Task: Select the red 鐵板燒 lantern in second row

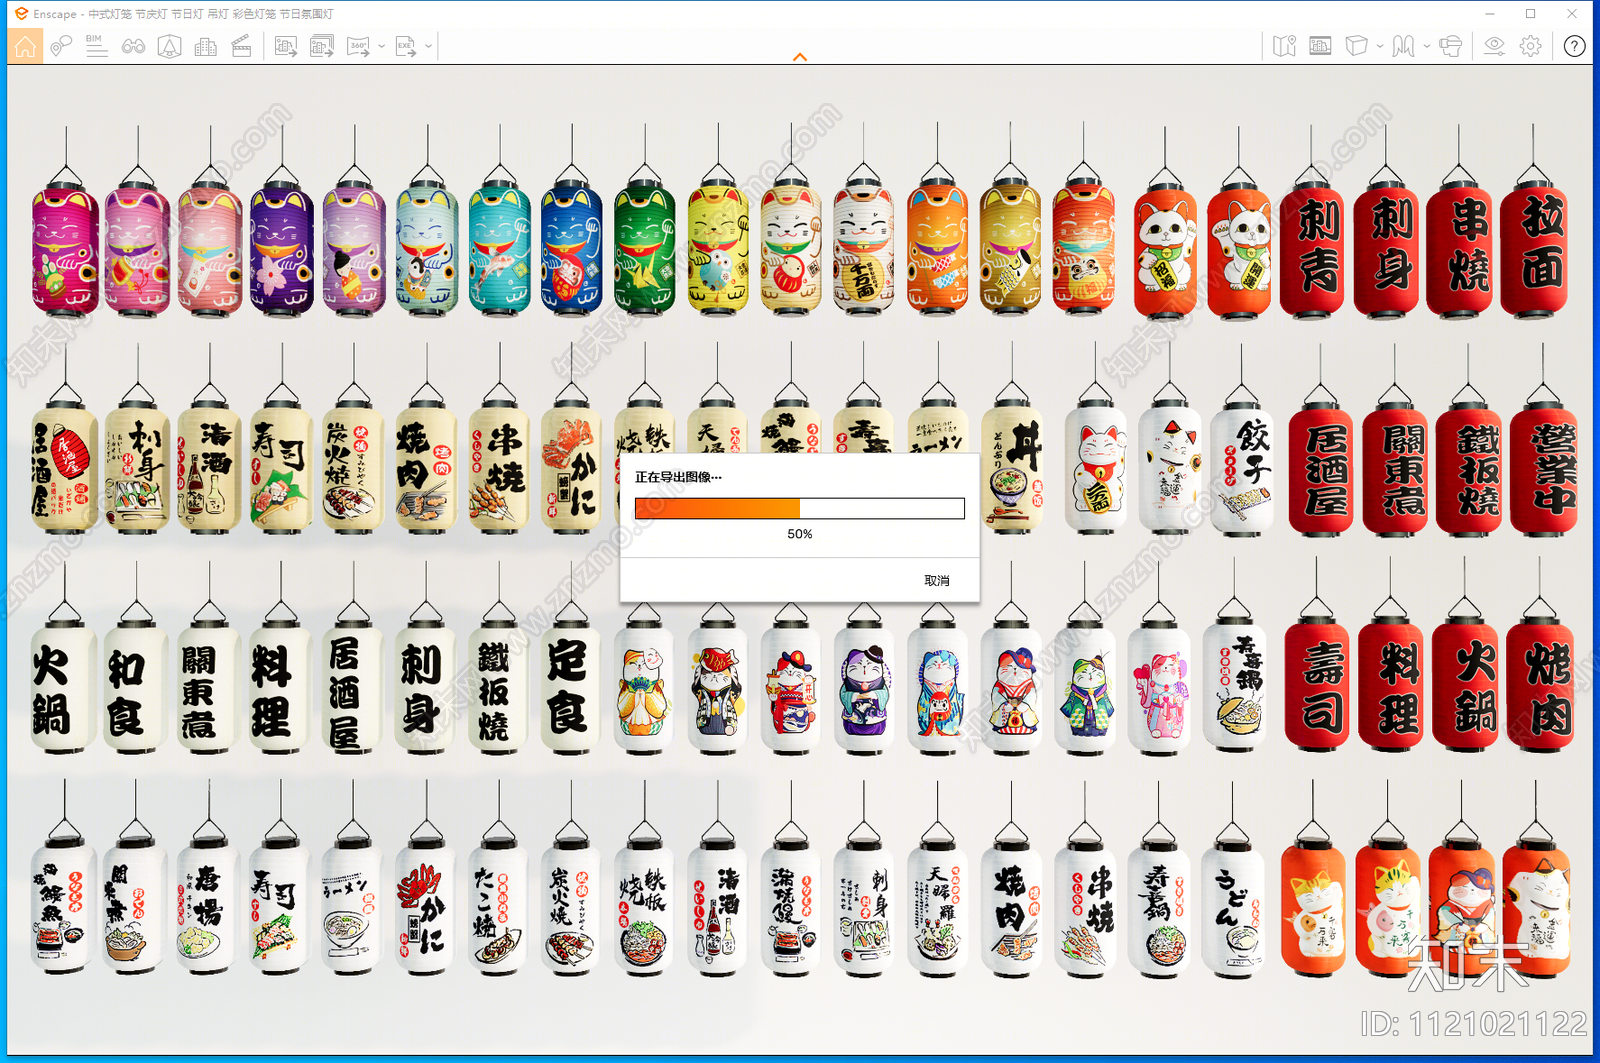Action: point(1469,470)
